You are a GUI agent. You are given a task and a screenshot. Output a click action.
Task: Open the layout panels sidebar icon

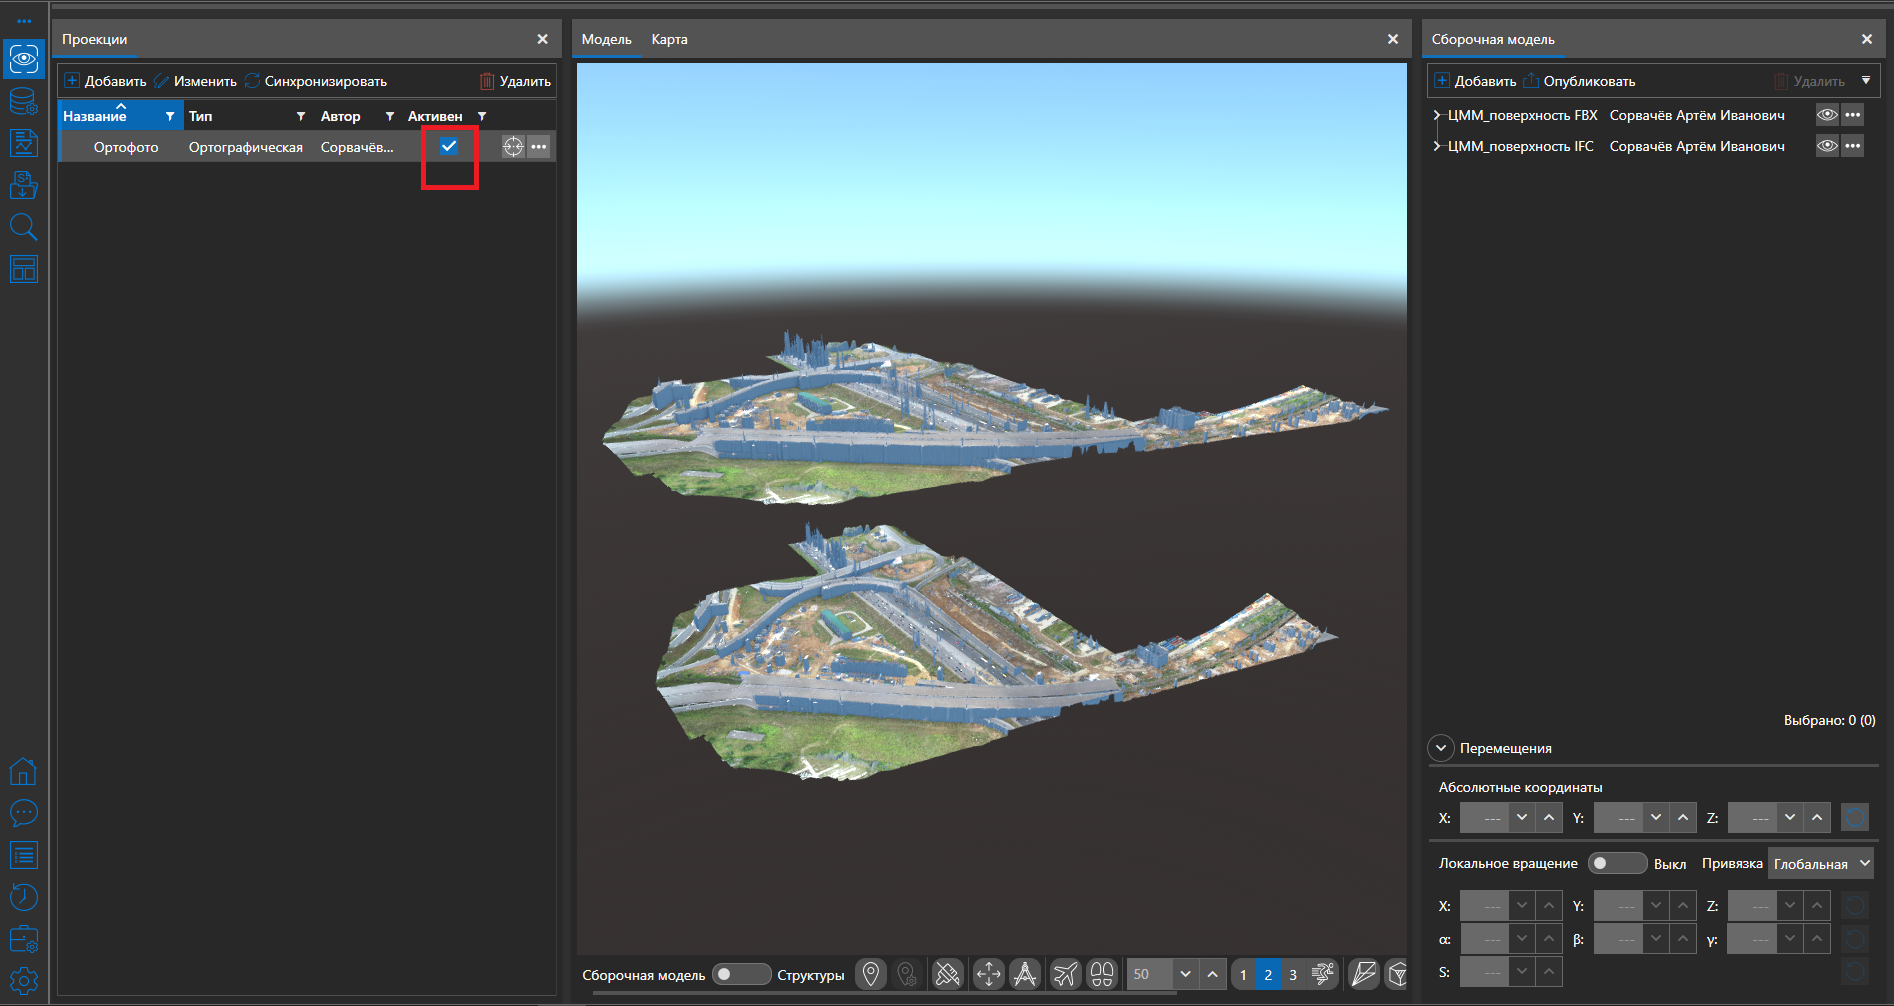pos(24,269)
